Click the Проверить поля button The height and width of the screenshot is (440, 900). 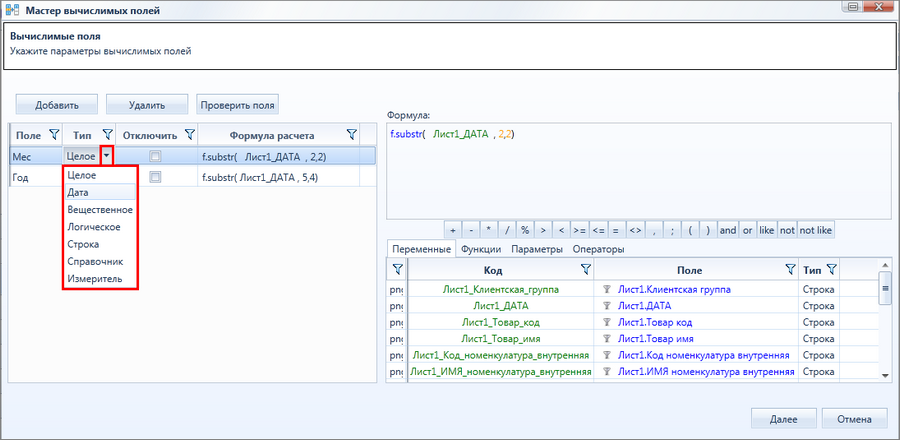238,105
